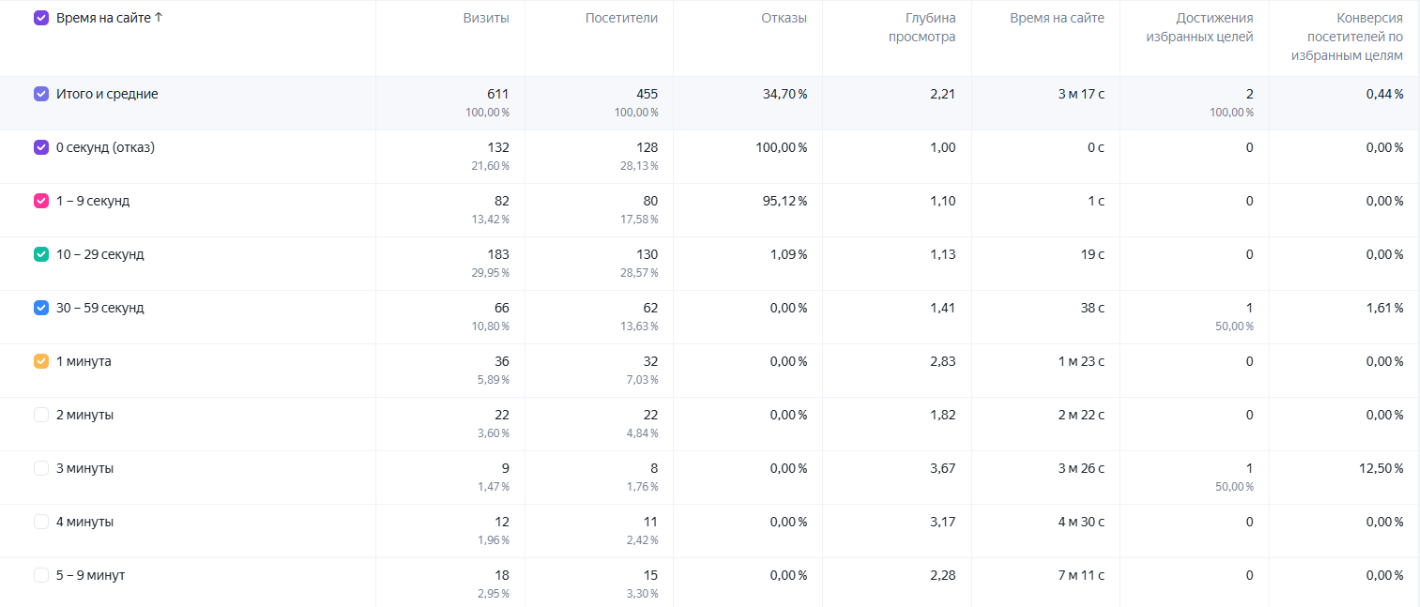Image resolution: width=1420 pixels, height=607 pixels.
Task: Uncheck the 0 секунд (отказ) checkbox
Action: [x=41, y=147]
